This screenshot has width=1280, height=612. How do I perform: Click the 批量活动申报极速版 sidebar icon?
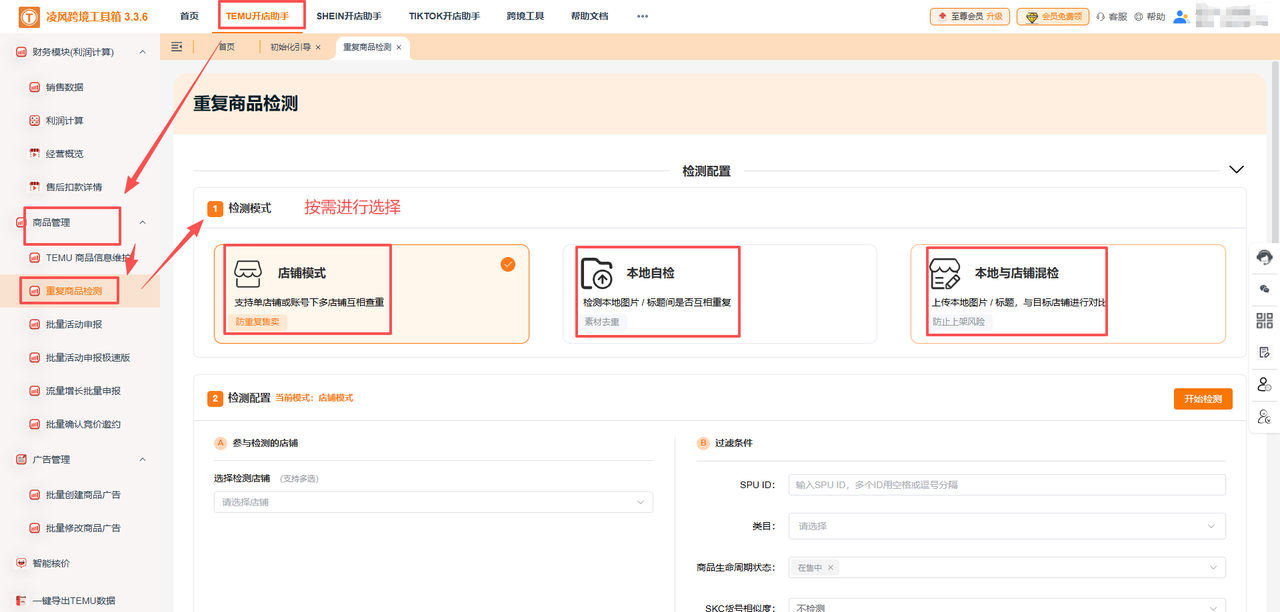pos(35,357)
